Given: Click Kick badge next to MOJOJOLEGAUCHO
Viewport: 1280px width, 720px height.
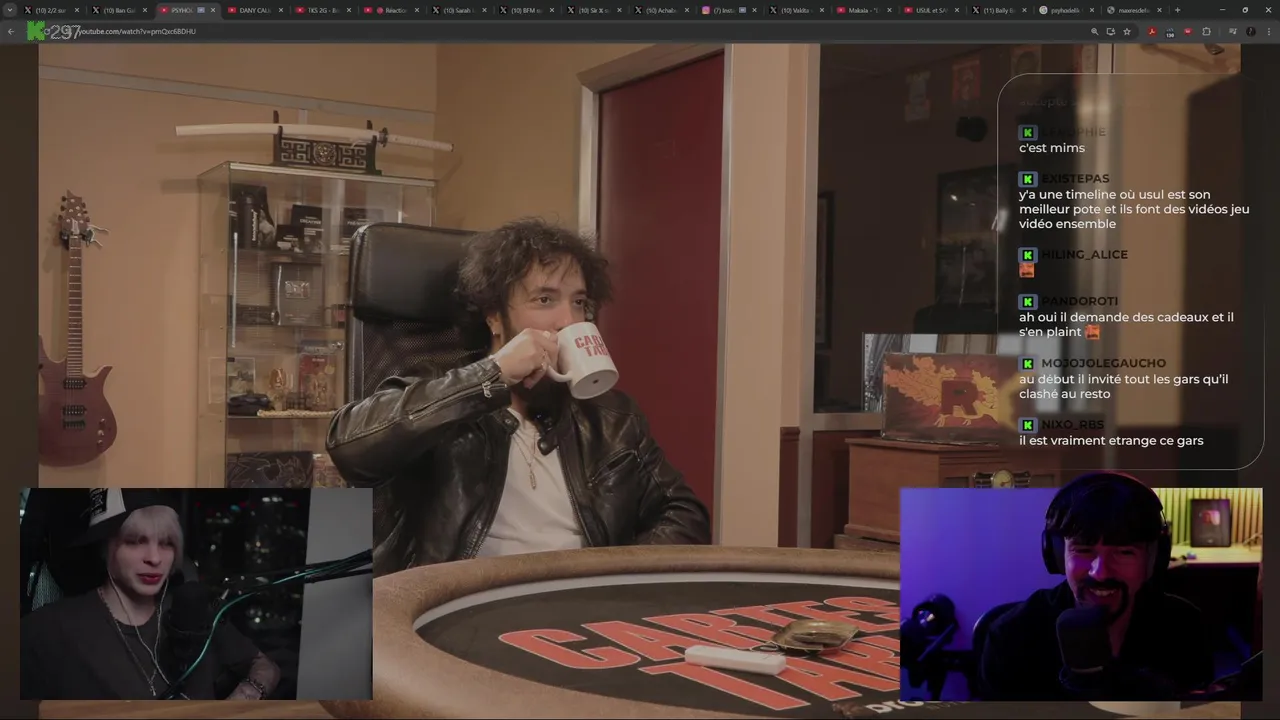Looking at the screenshot, I should tap(1027, 363).
